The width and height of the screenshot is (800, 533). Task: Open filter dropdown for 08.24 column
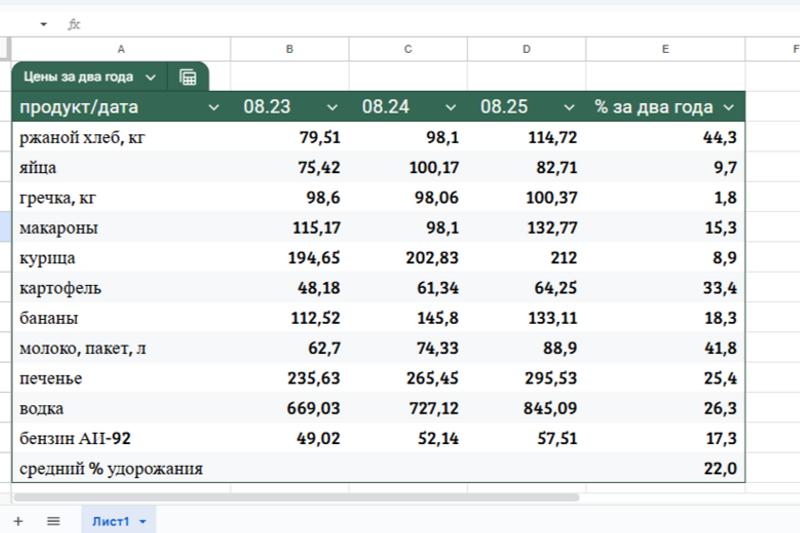(x=451, y=107)
